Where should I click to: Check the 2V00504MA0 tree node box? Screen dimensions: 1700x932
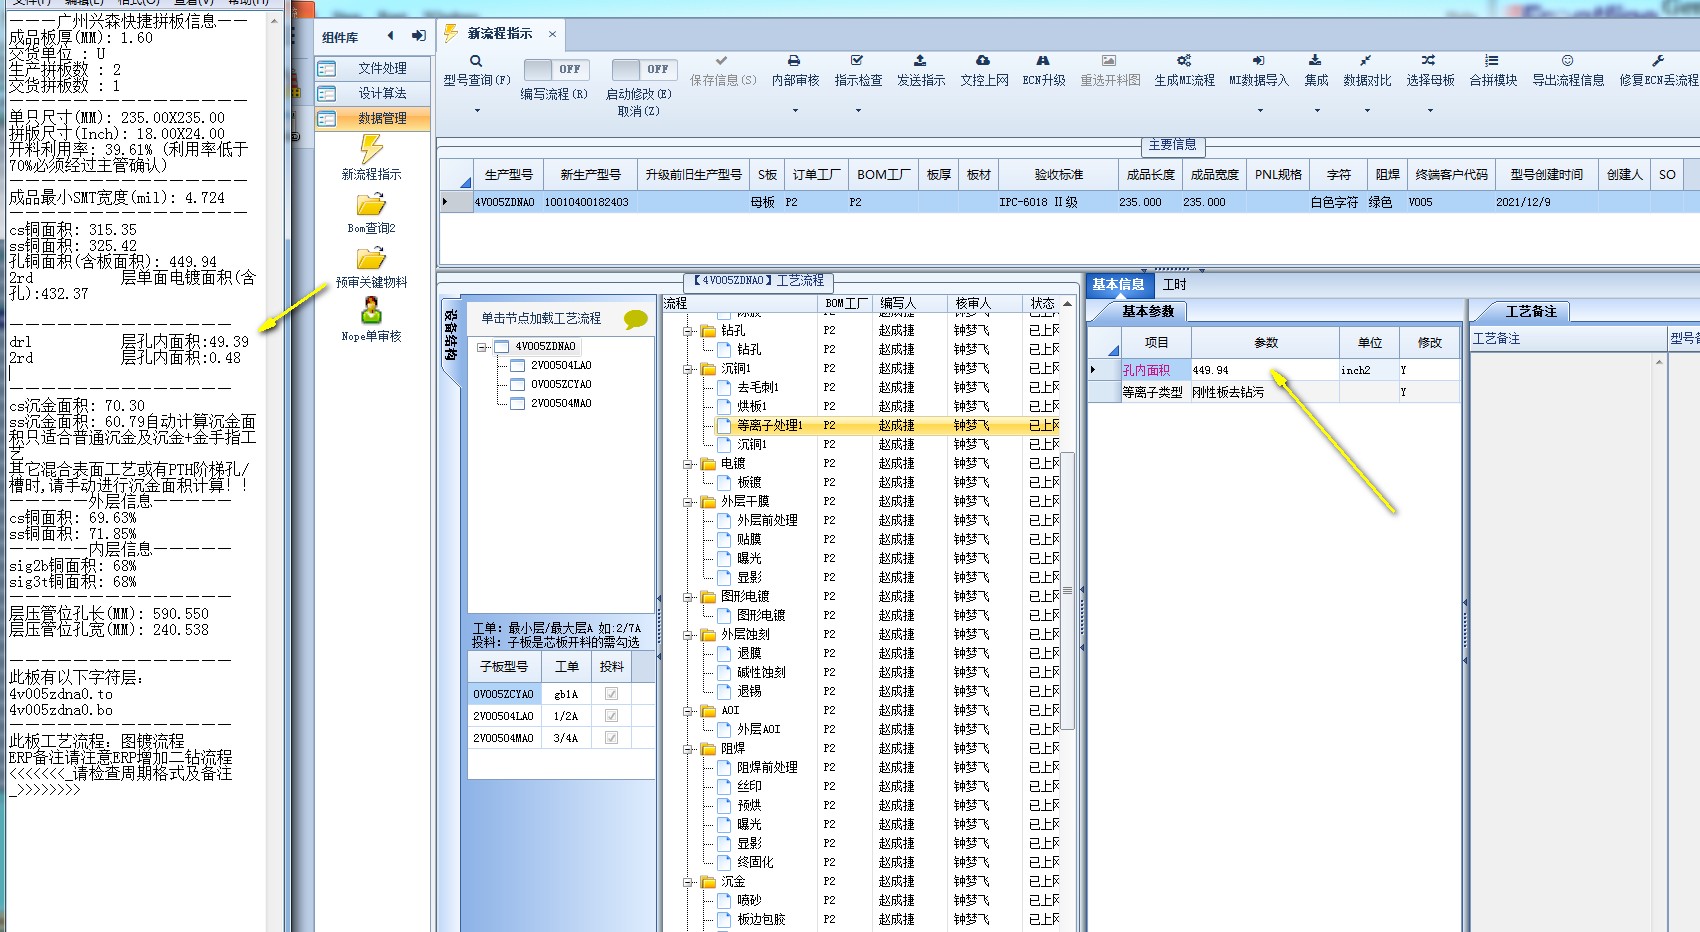tap(517, 404)
